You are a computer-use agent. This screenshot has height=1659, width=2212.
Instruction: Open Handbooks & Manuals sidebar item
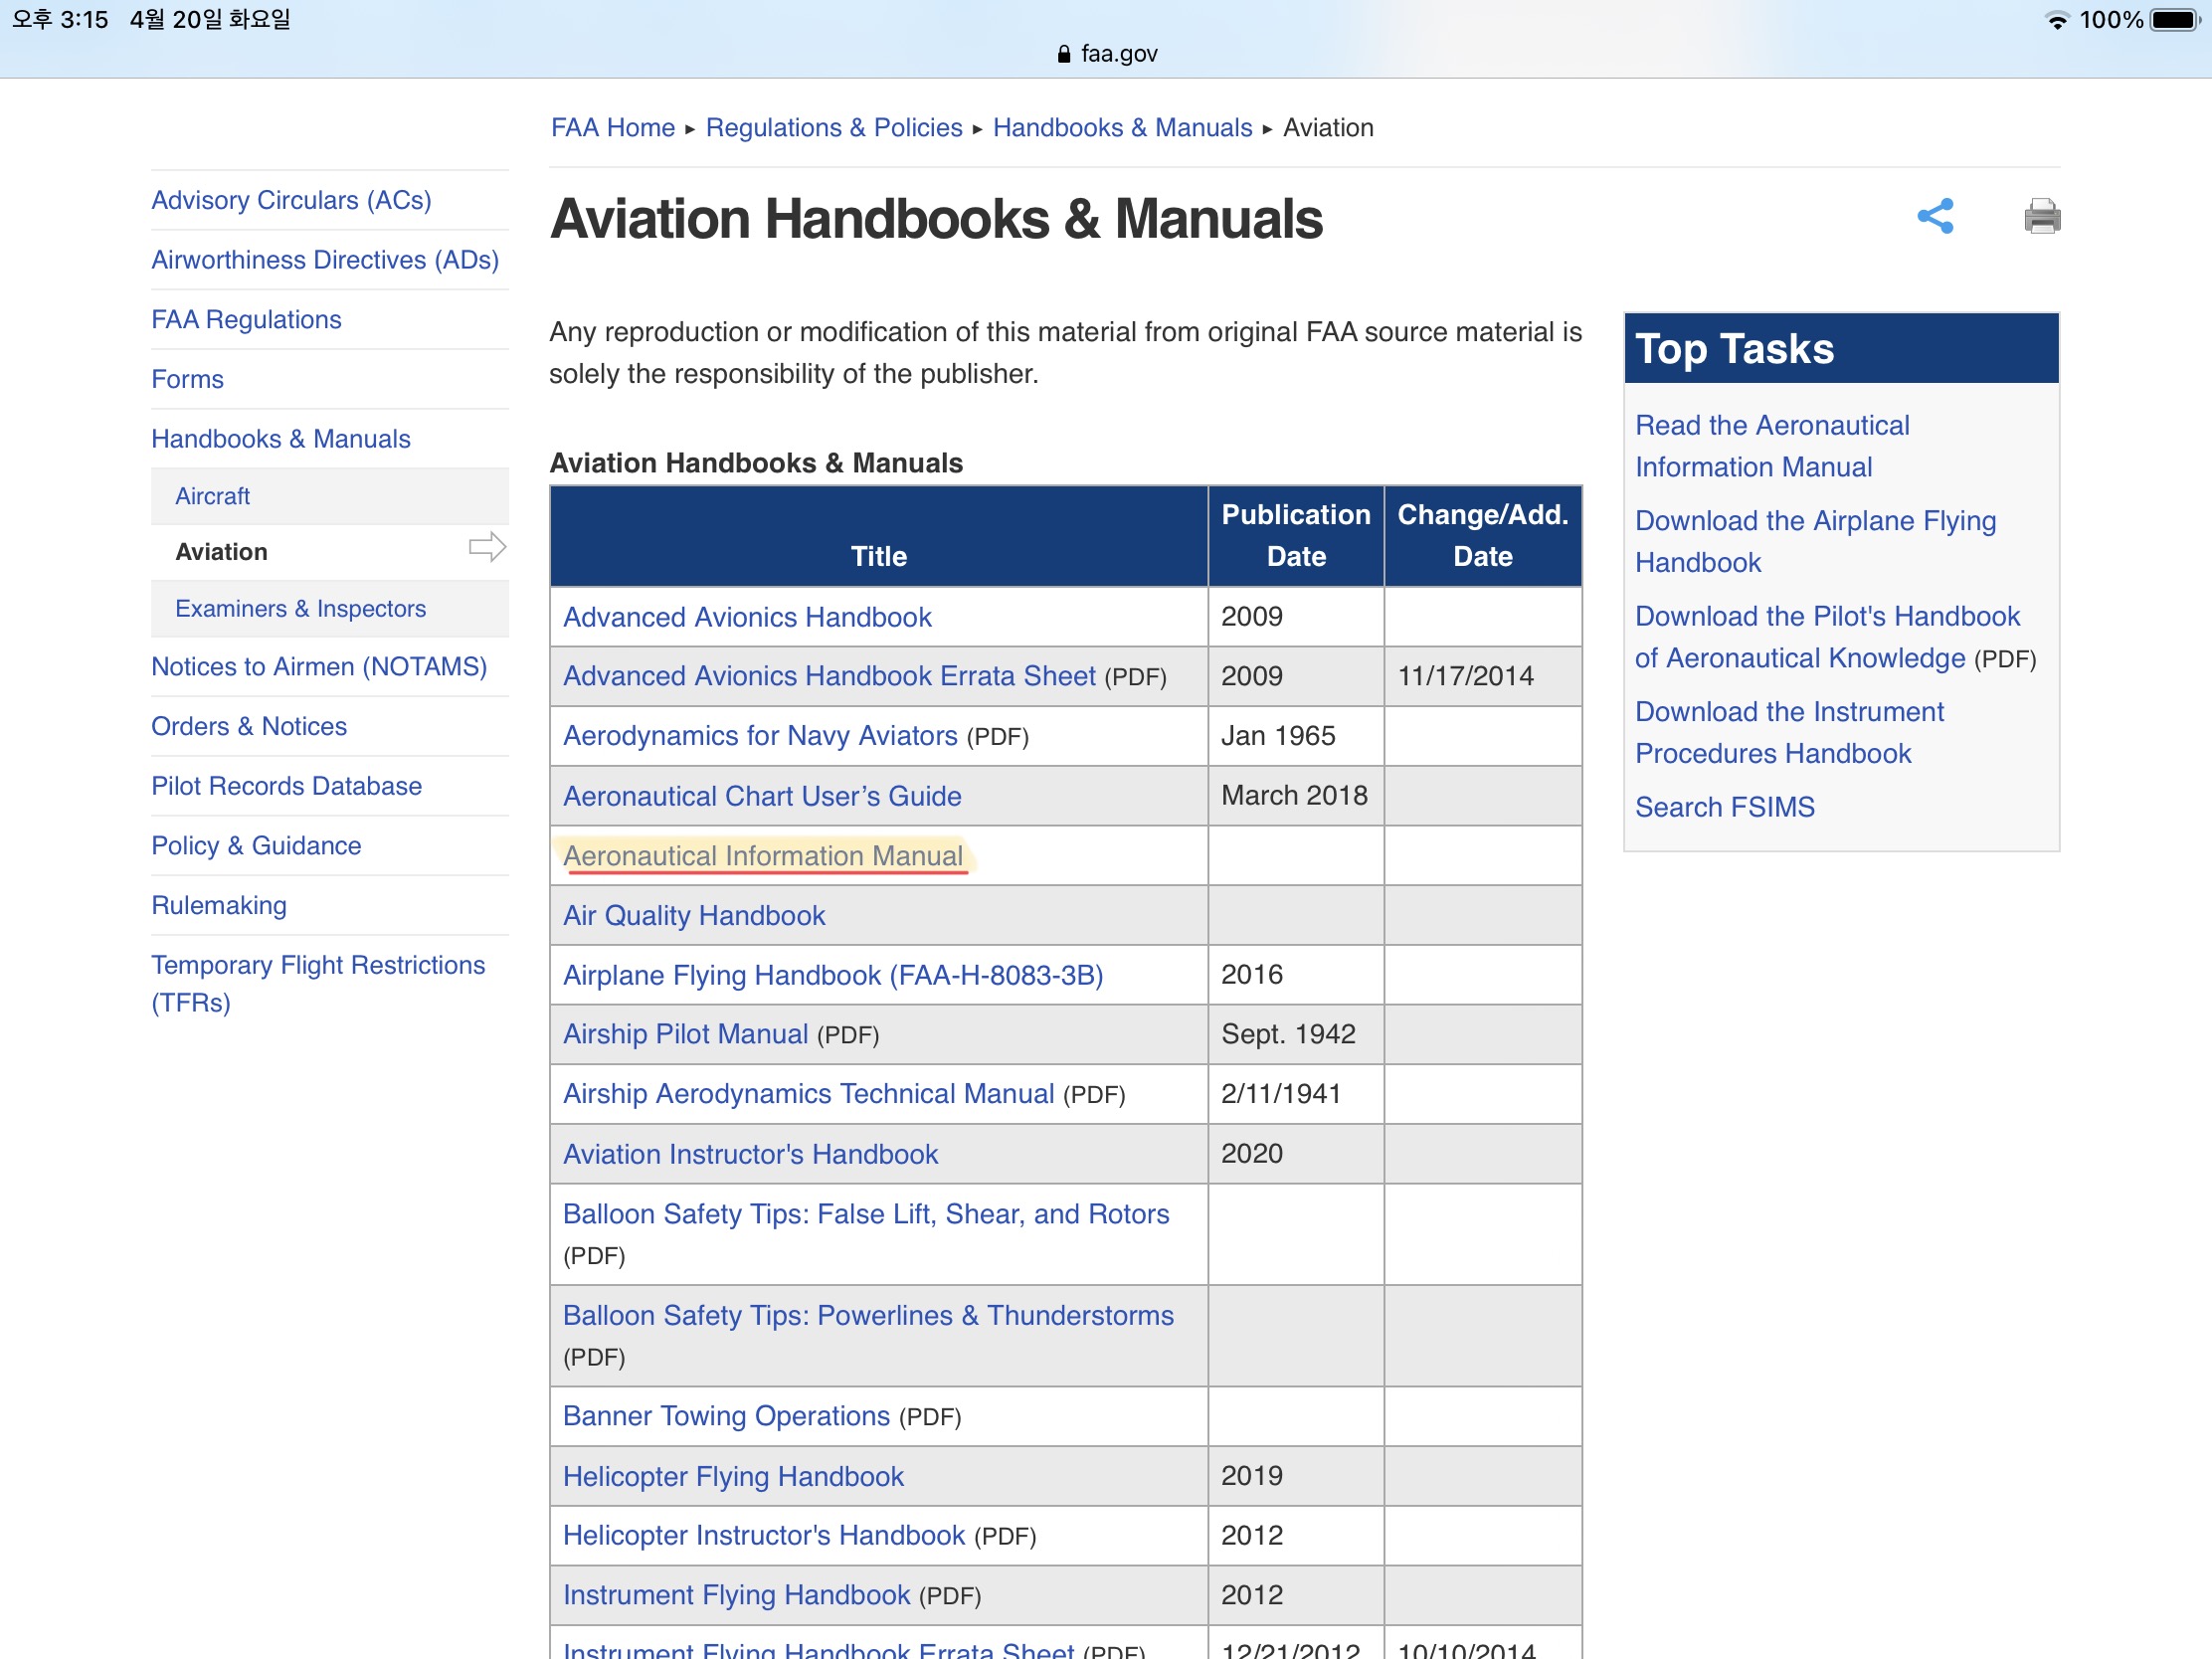tap(281, 439)
